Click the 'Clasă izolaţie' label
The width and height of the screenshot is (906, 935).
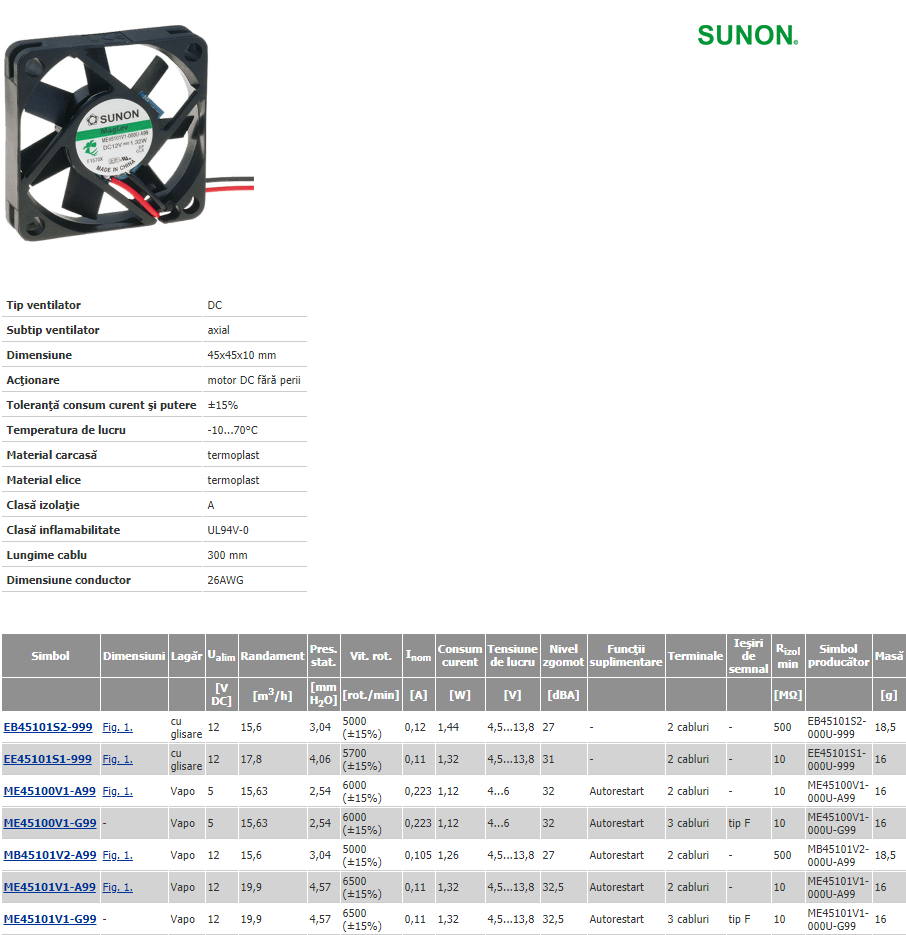click(x=43, y=505)
